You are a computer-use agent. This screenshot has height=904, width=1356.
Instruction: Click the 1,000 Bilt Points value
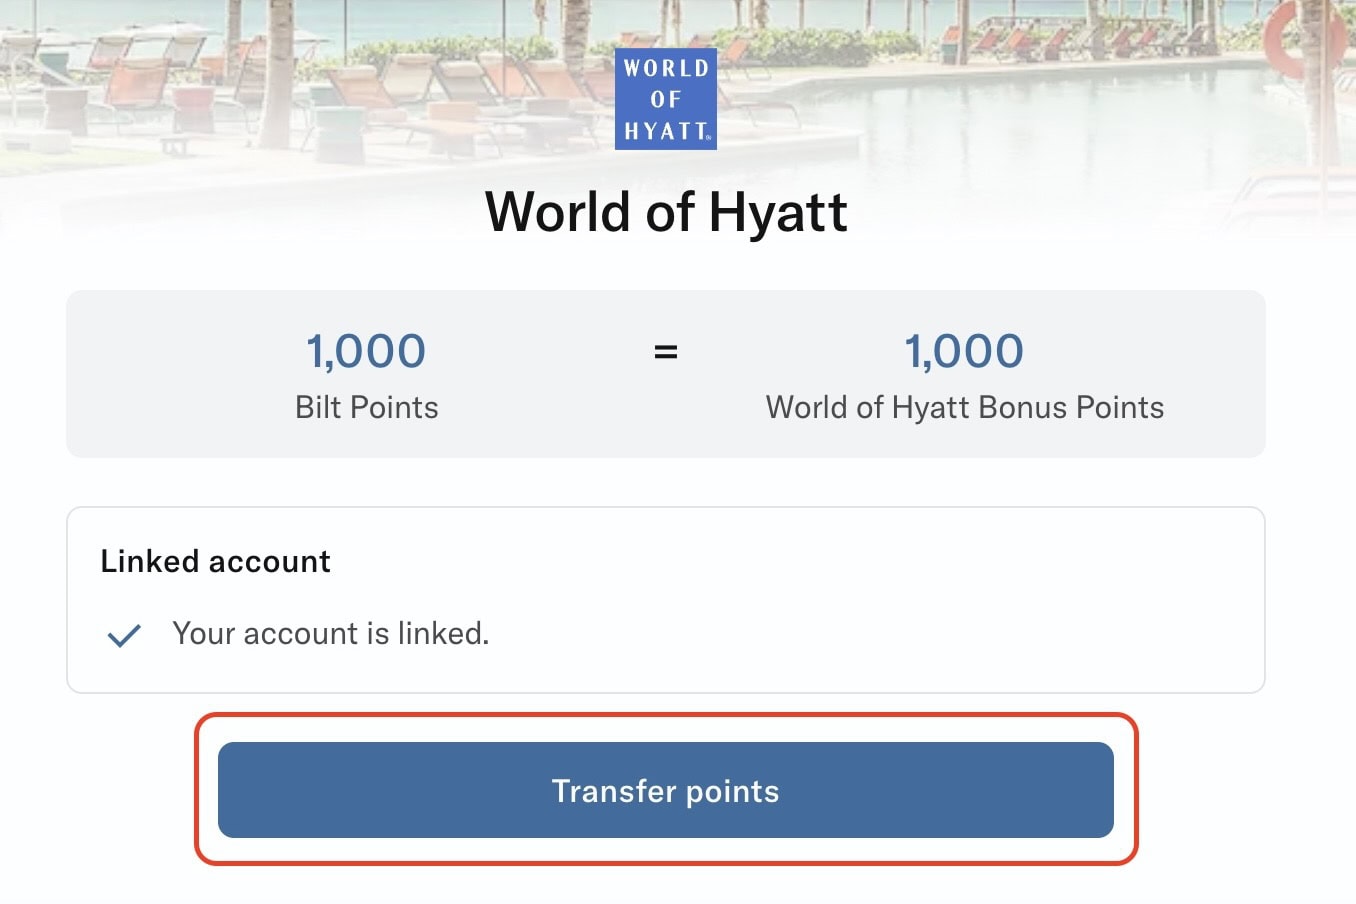click(x=366, y=351)
